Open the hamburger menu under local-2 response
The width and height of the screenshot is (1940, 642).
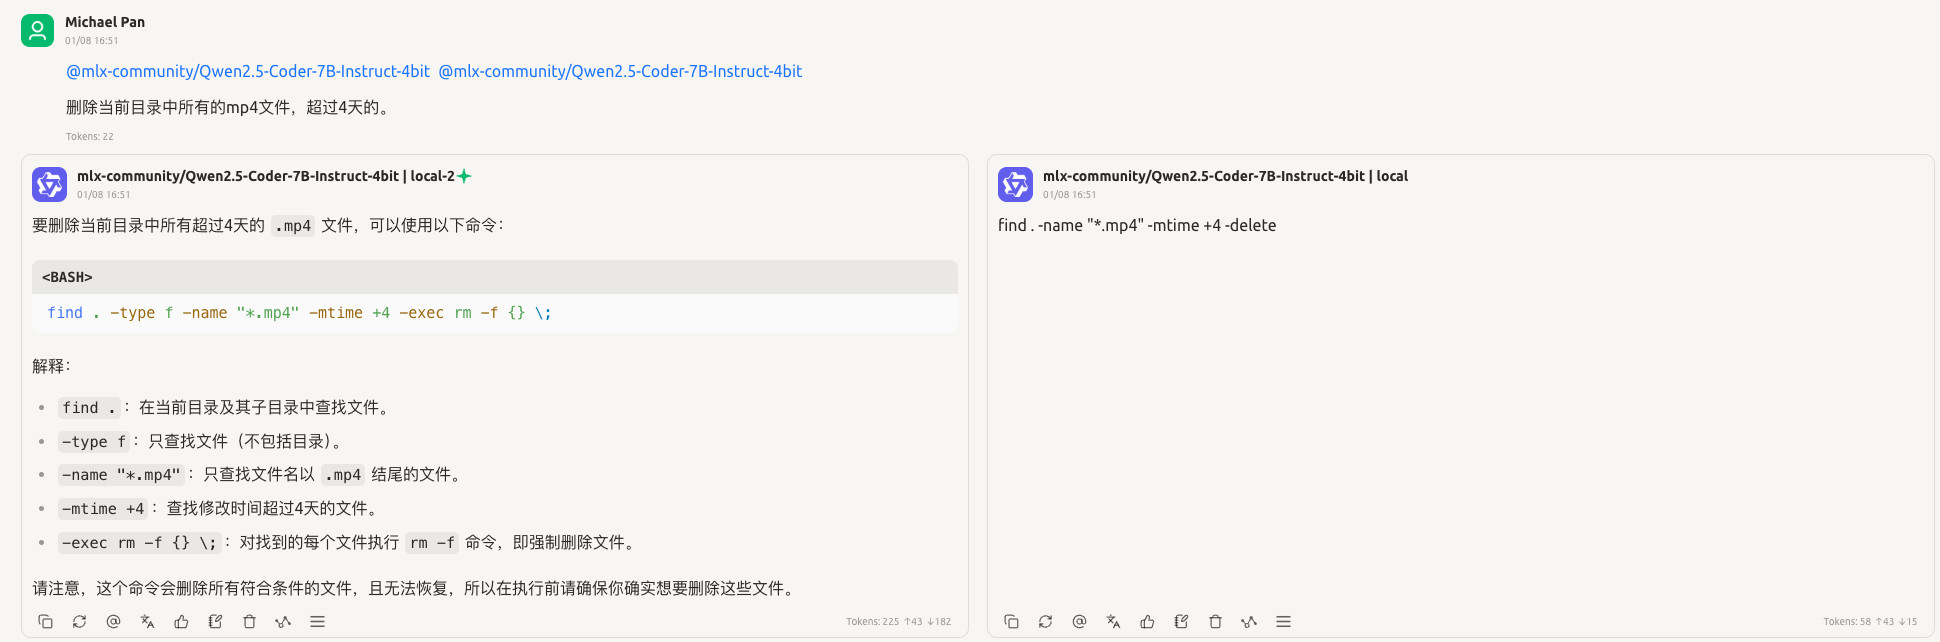317,621
